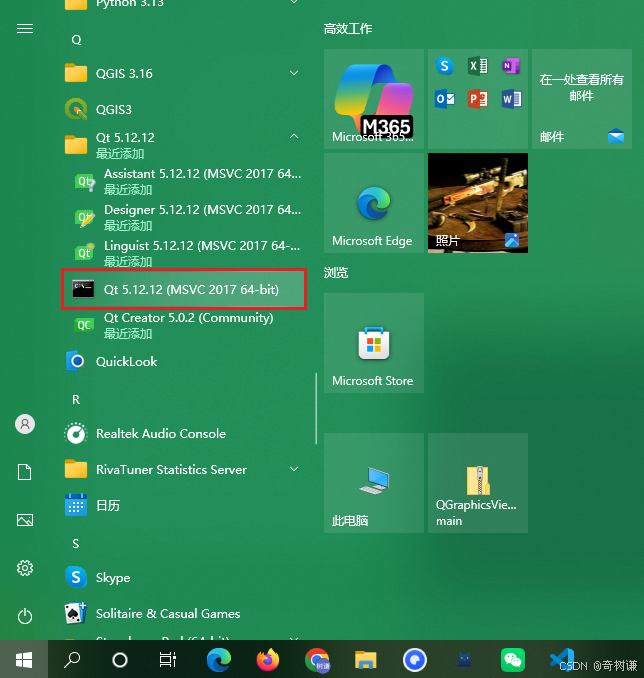Open Microsoft Edge from taskbar
The height and width of the screenshot is (678, 644).
[219, 660]
